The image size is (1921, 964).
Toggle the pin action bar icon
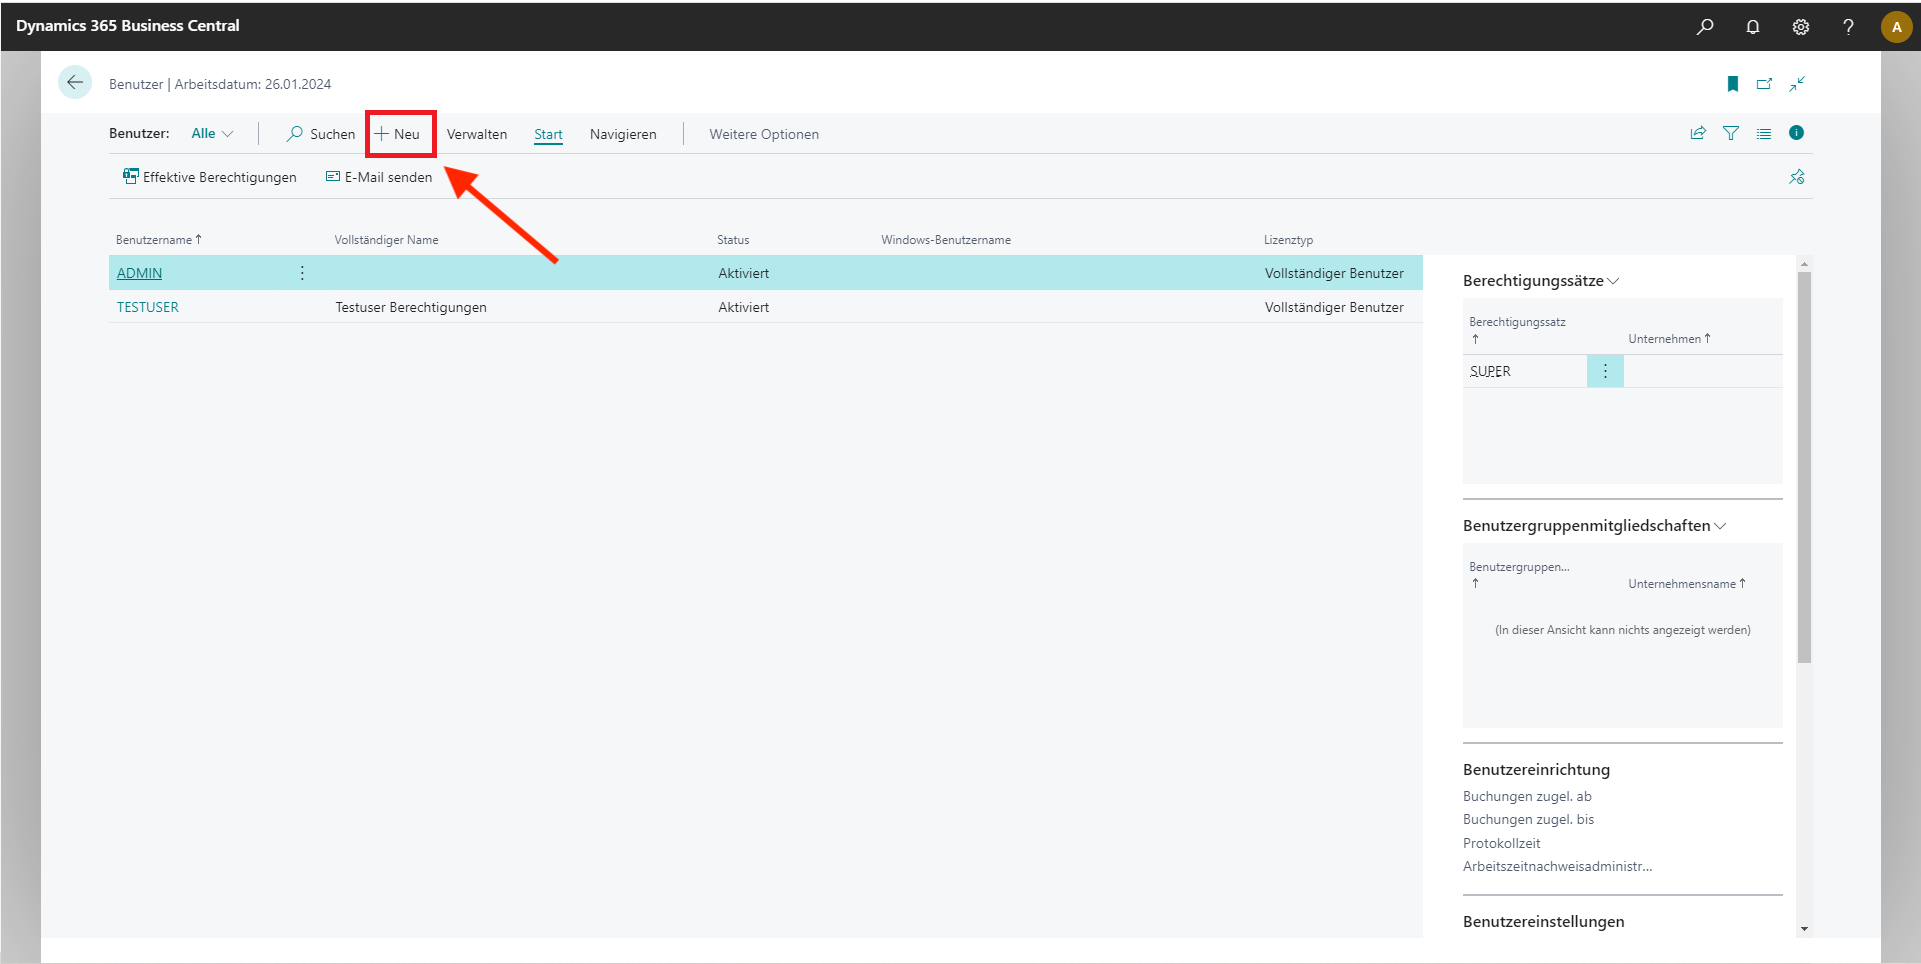1797,177
